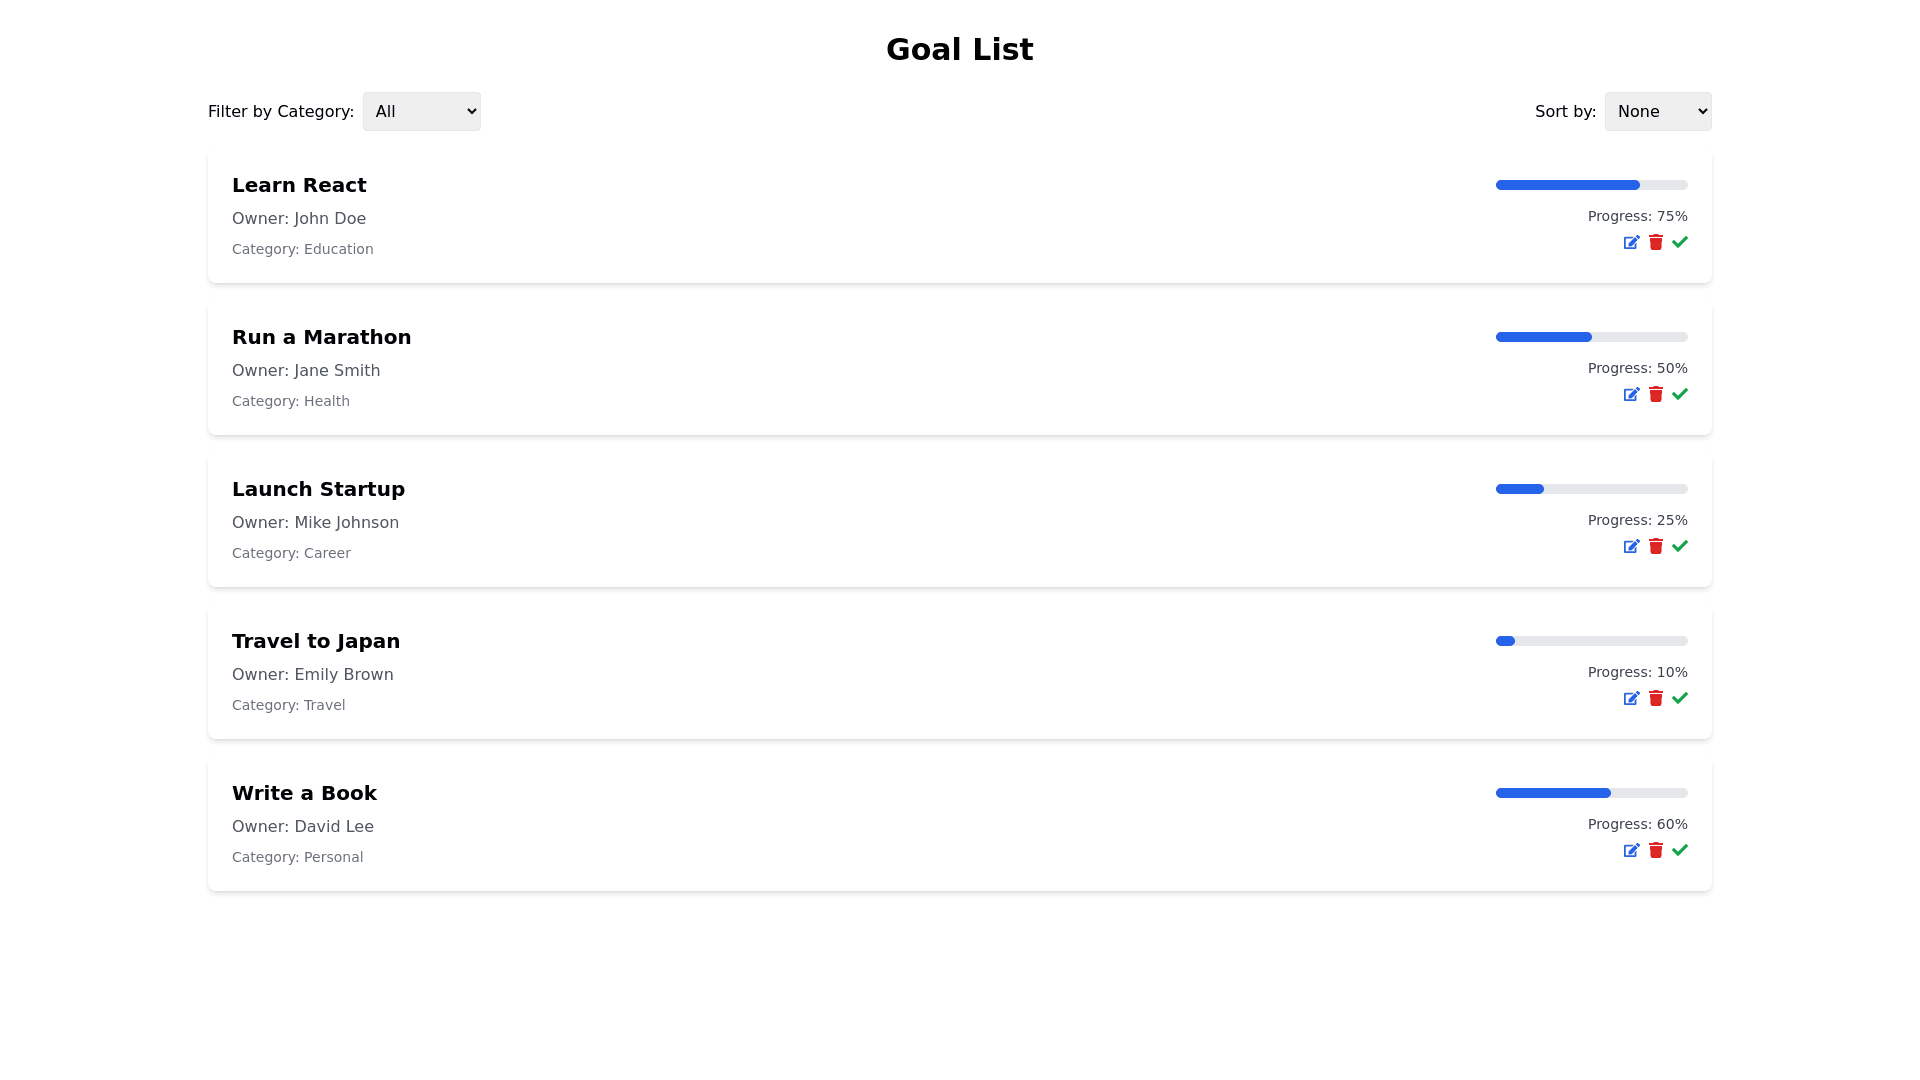Delete the Run a Marathon goal
The width and height of the screenshot is (1920, 1080).
click(x=1656, y=394)
